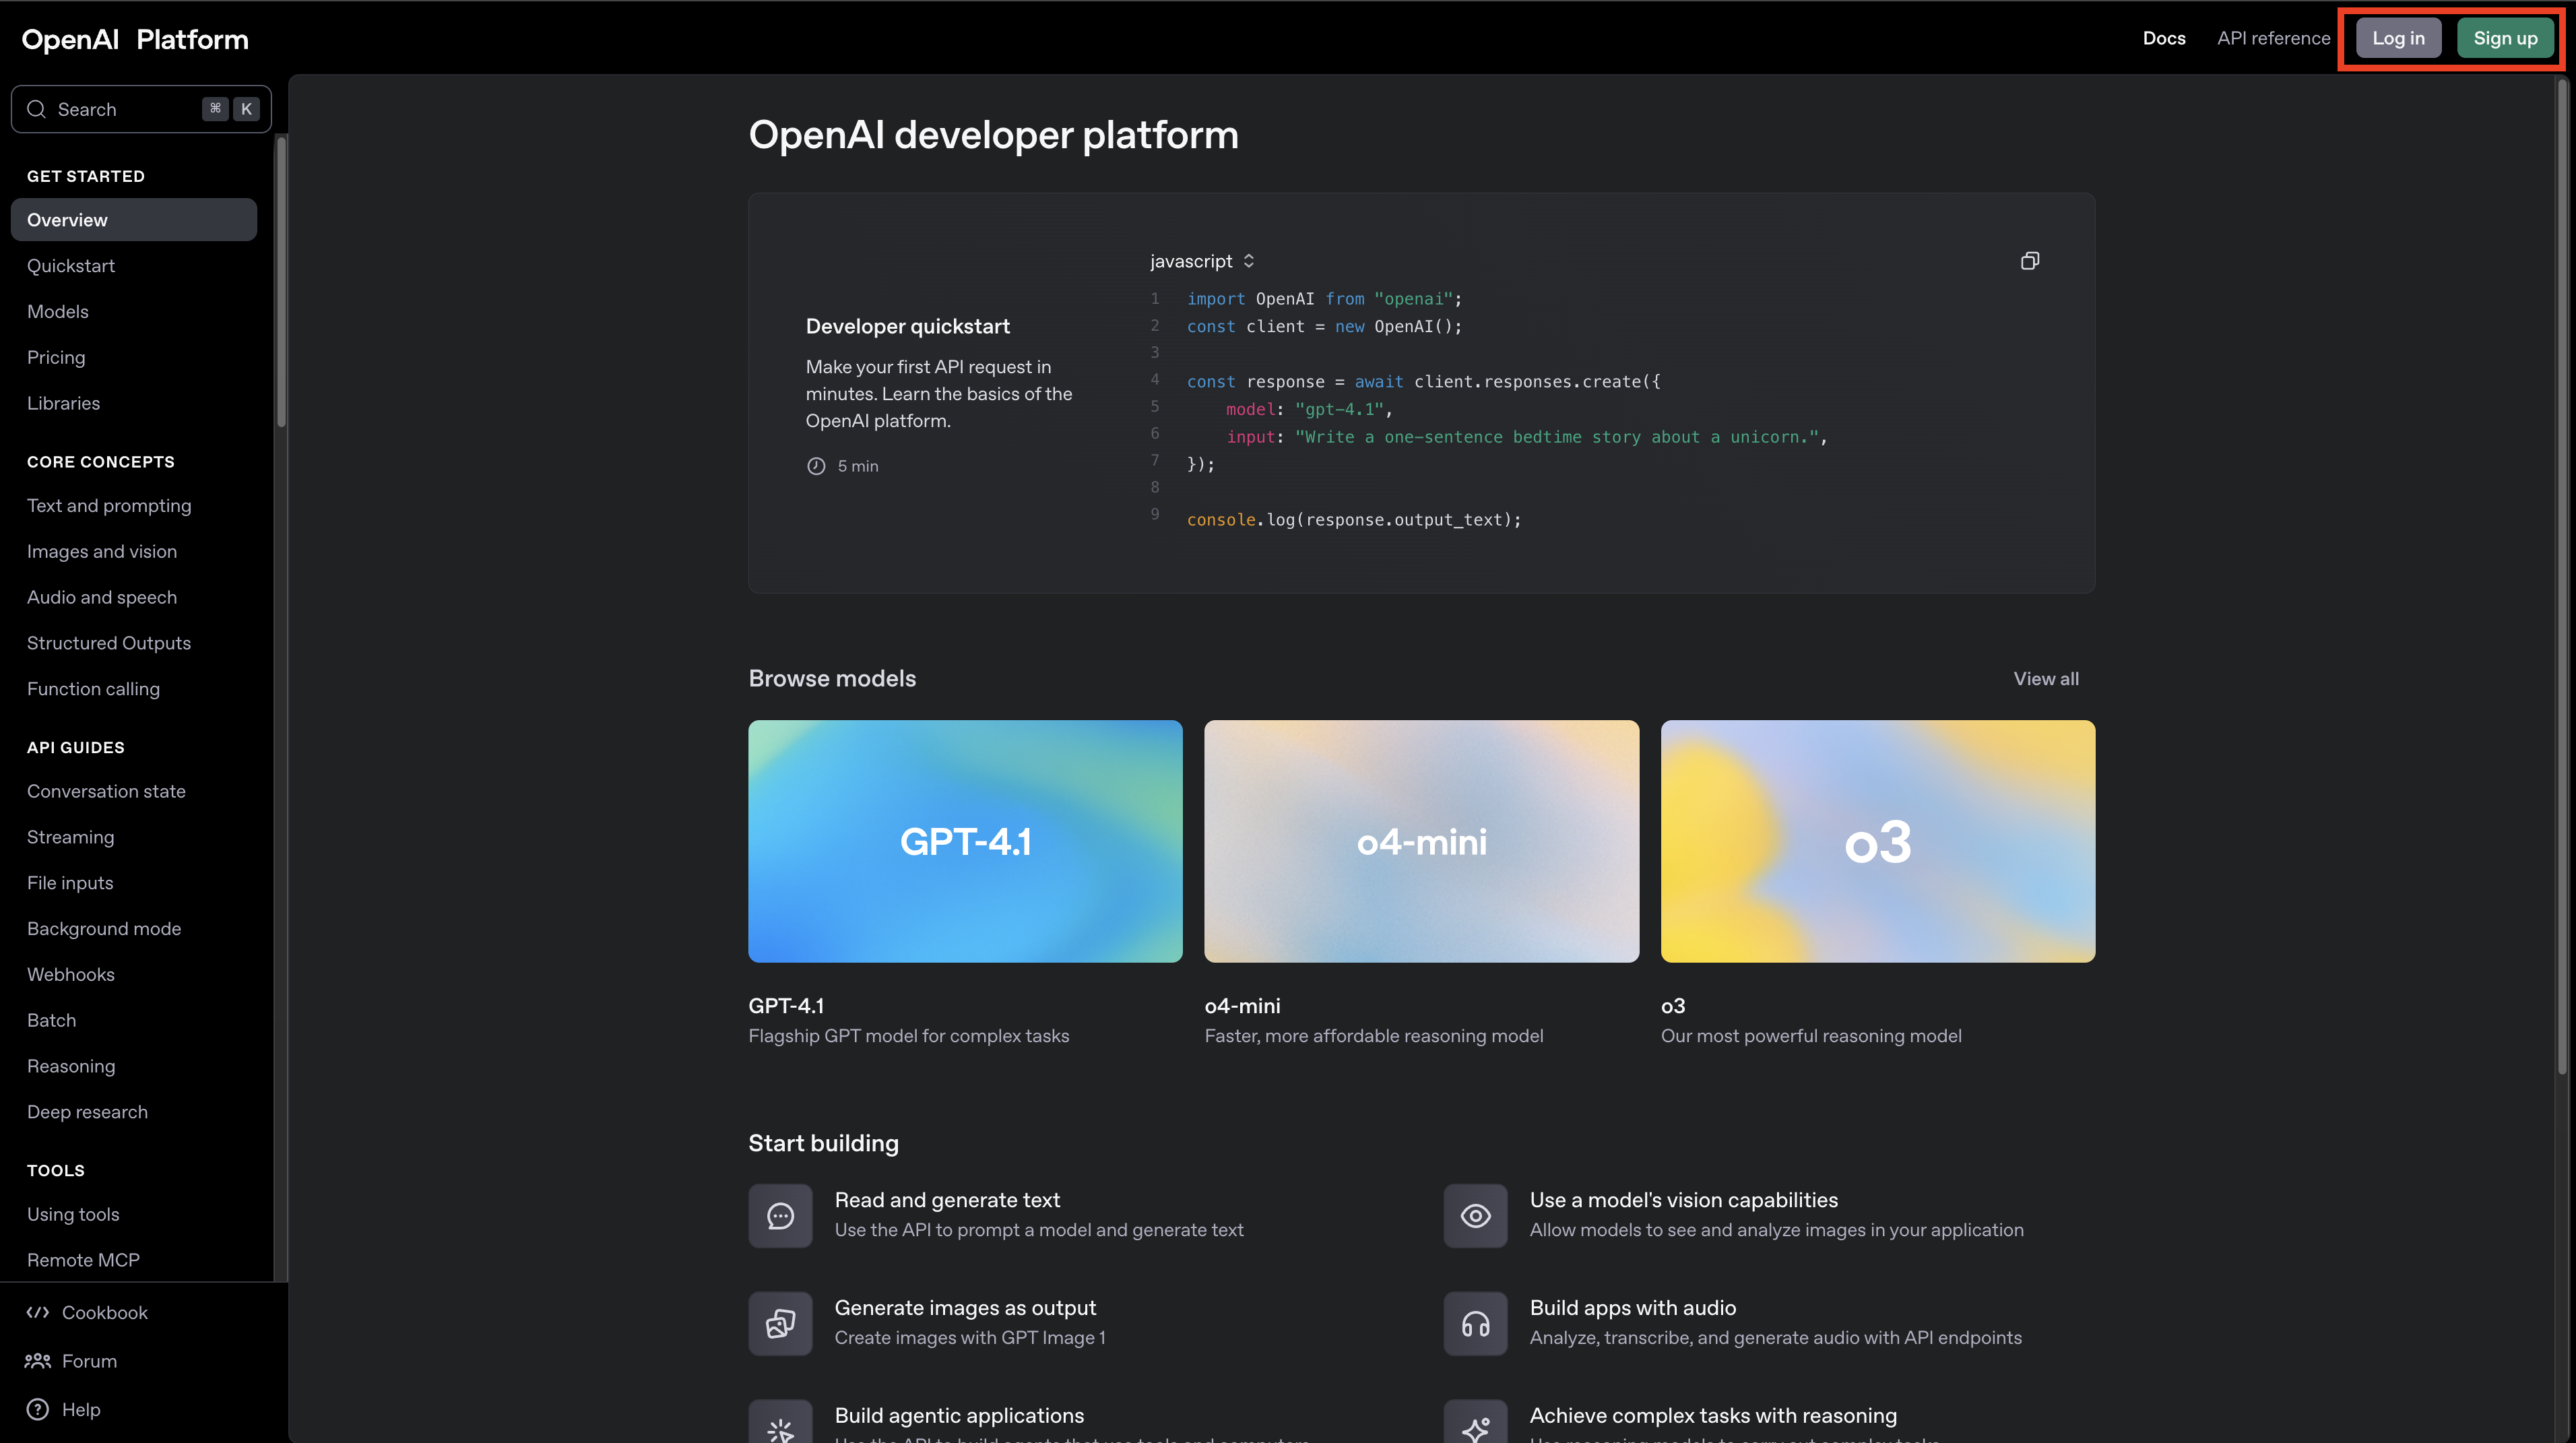Open Function calling sidebar item
The height and width of the screenshot is (1443, 2576).
click(93, 689)
